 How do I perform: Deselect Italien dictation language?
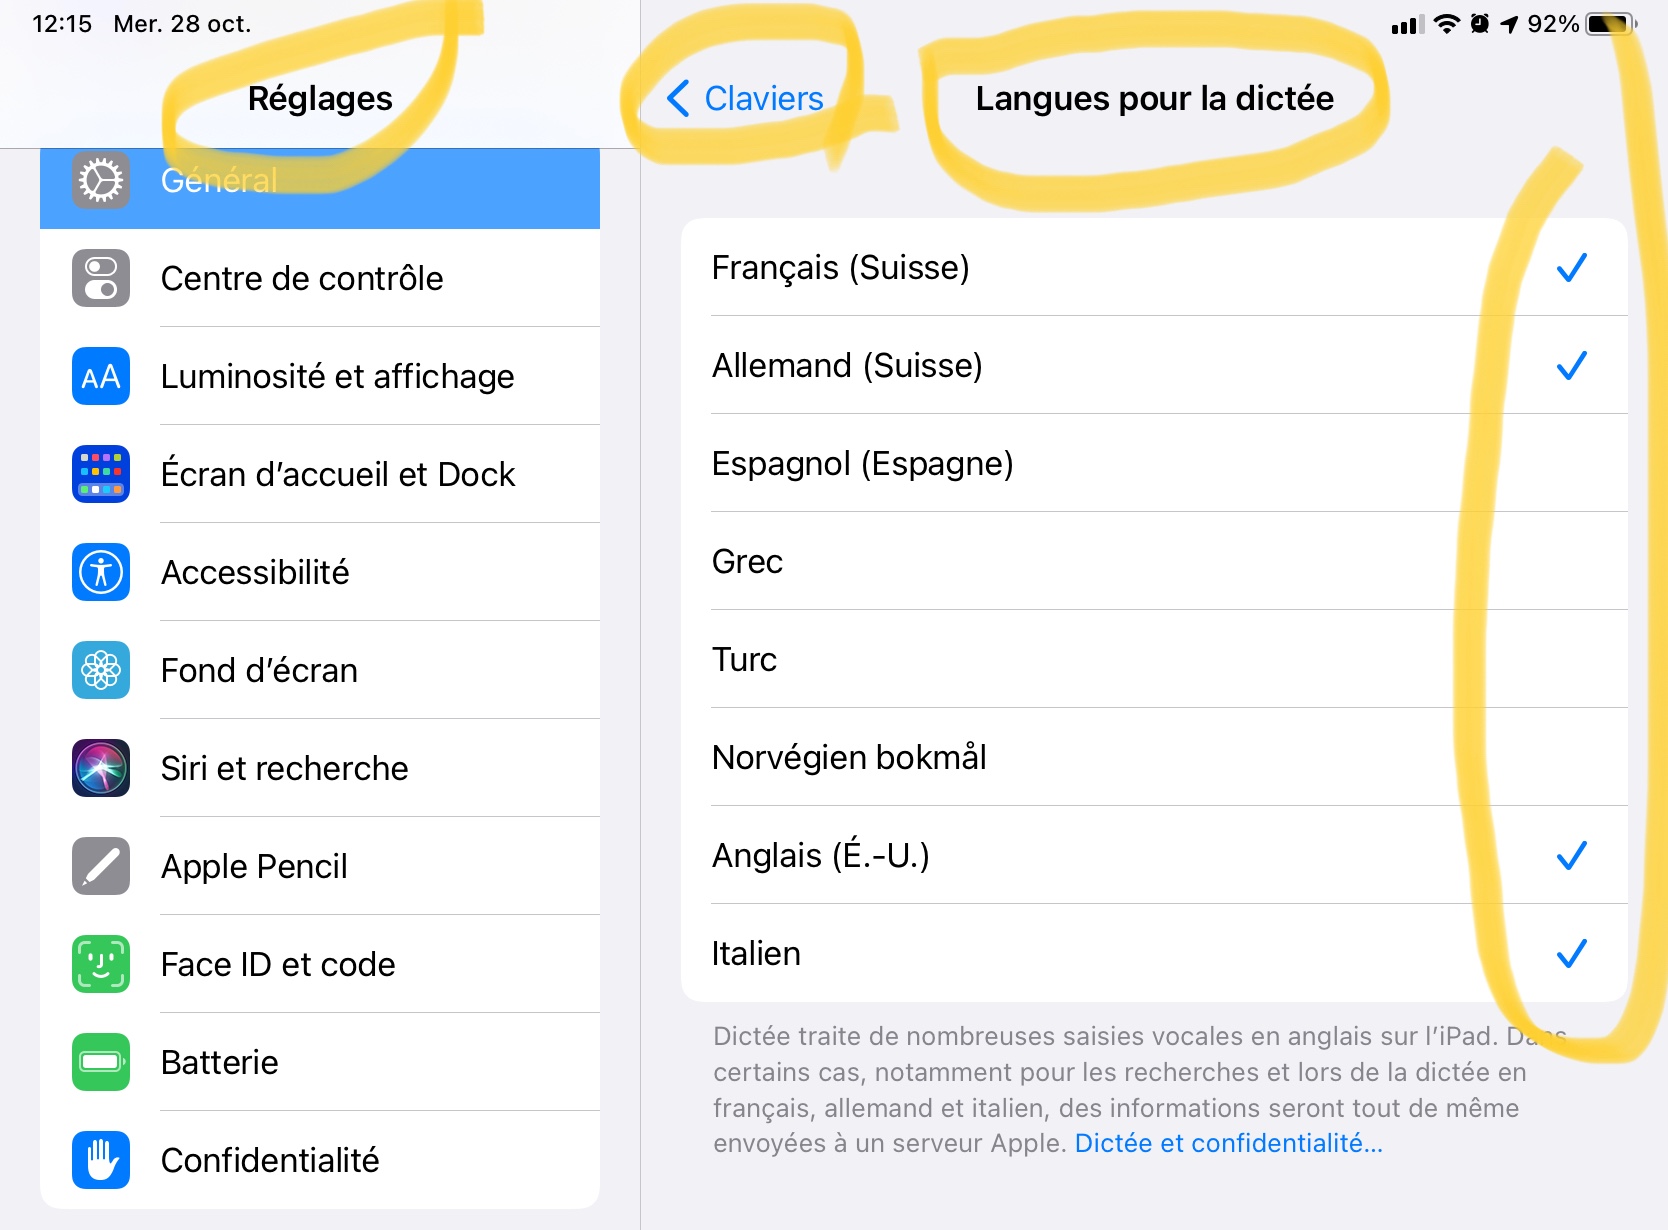click(1571, 954)
